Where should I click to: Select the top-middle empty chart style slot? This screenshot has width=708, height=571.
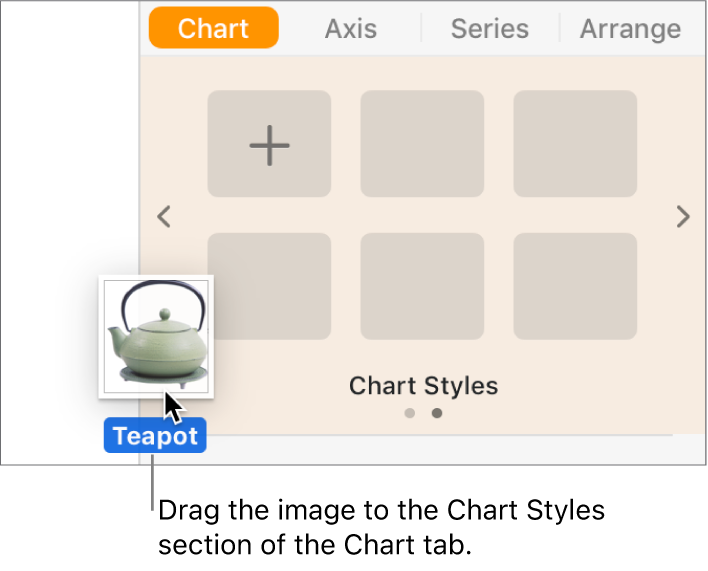422,144
